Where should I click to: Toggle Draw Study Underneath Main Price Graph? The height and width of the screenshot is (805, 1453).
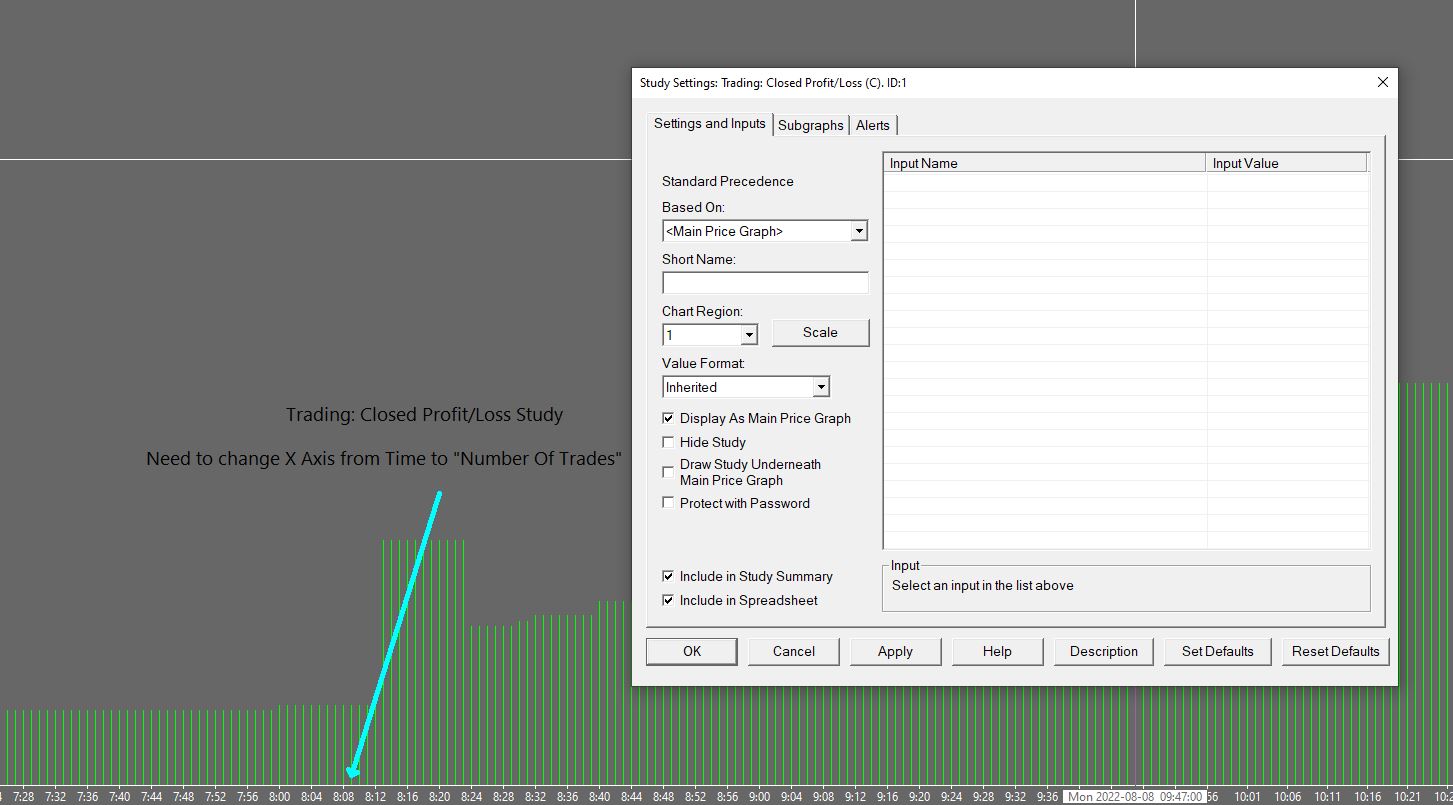click(x=668, y=472)
